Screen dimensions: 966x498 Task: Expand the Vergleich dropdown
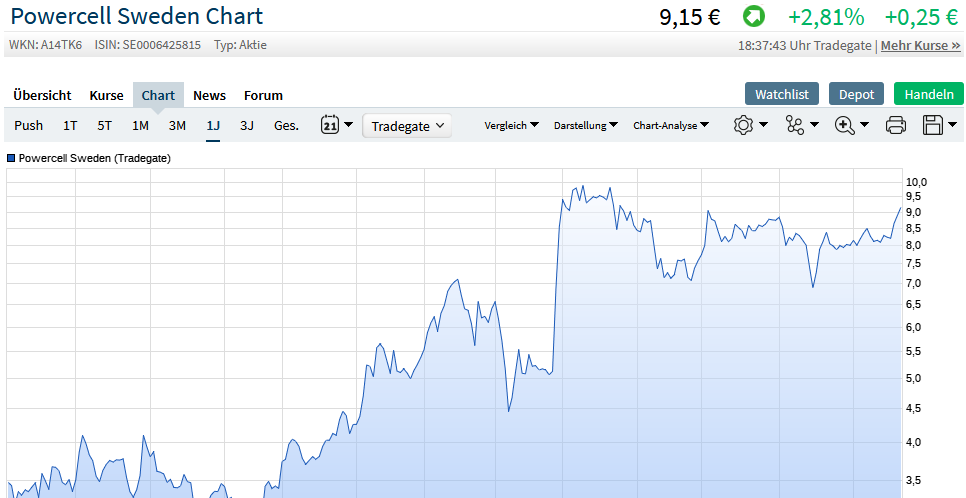[511, 126]
